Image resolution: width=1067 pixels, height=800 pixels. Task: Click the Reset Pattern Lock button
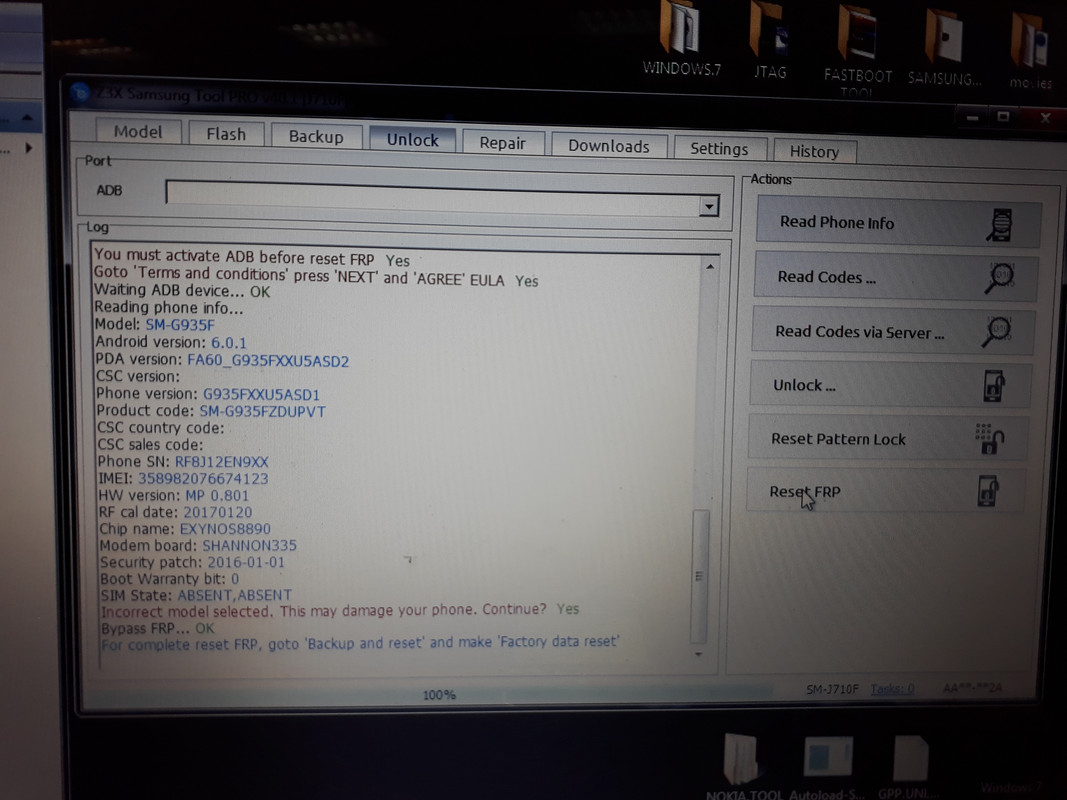click(x=887, y=439)
